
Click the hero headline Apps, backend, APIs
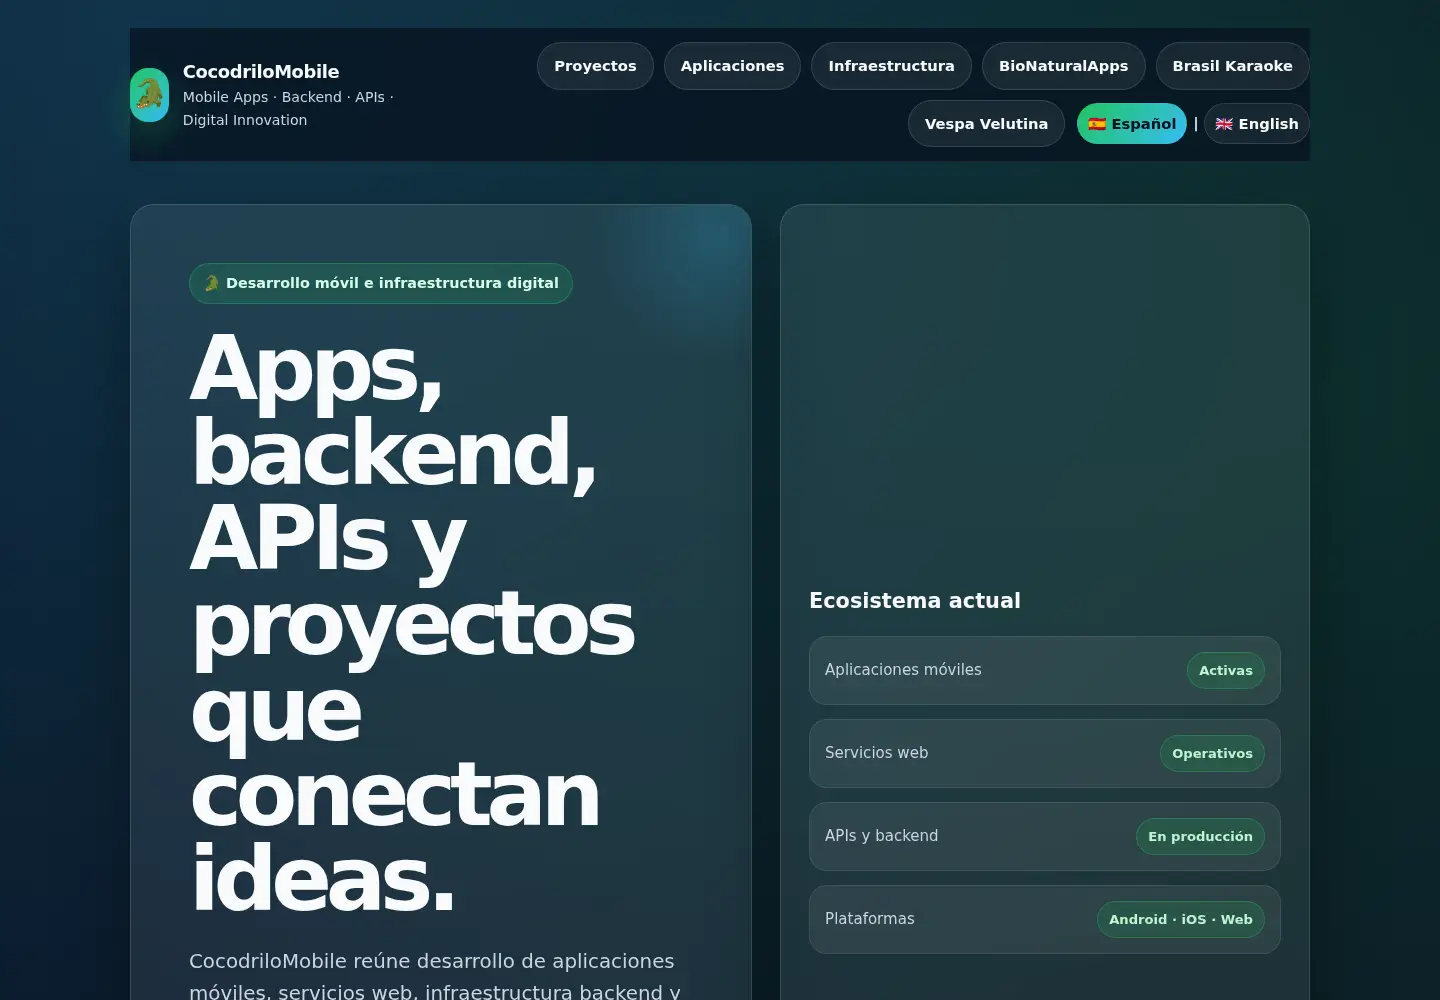coord(412,622)
